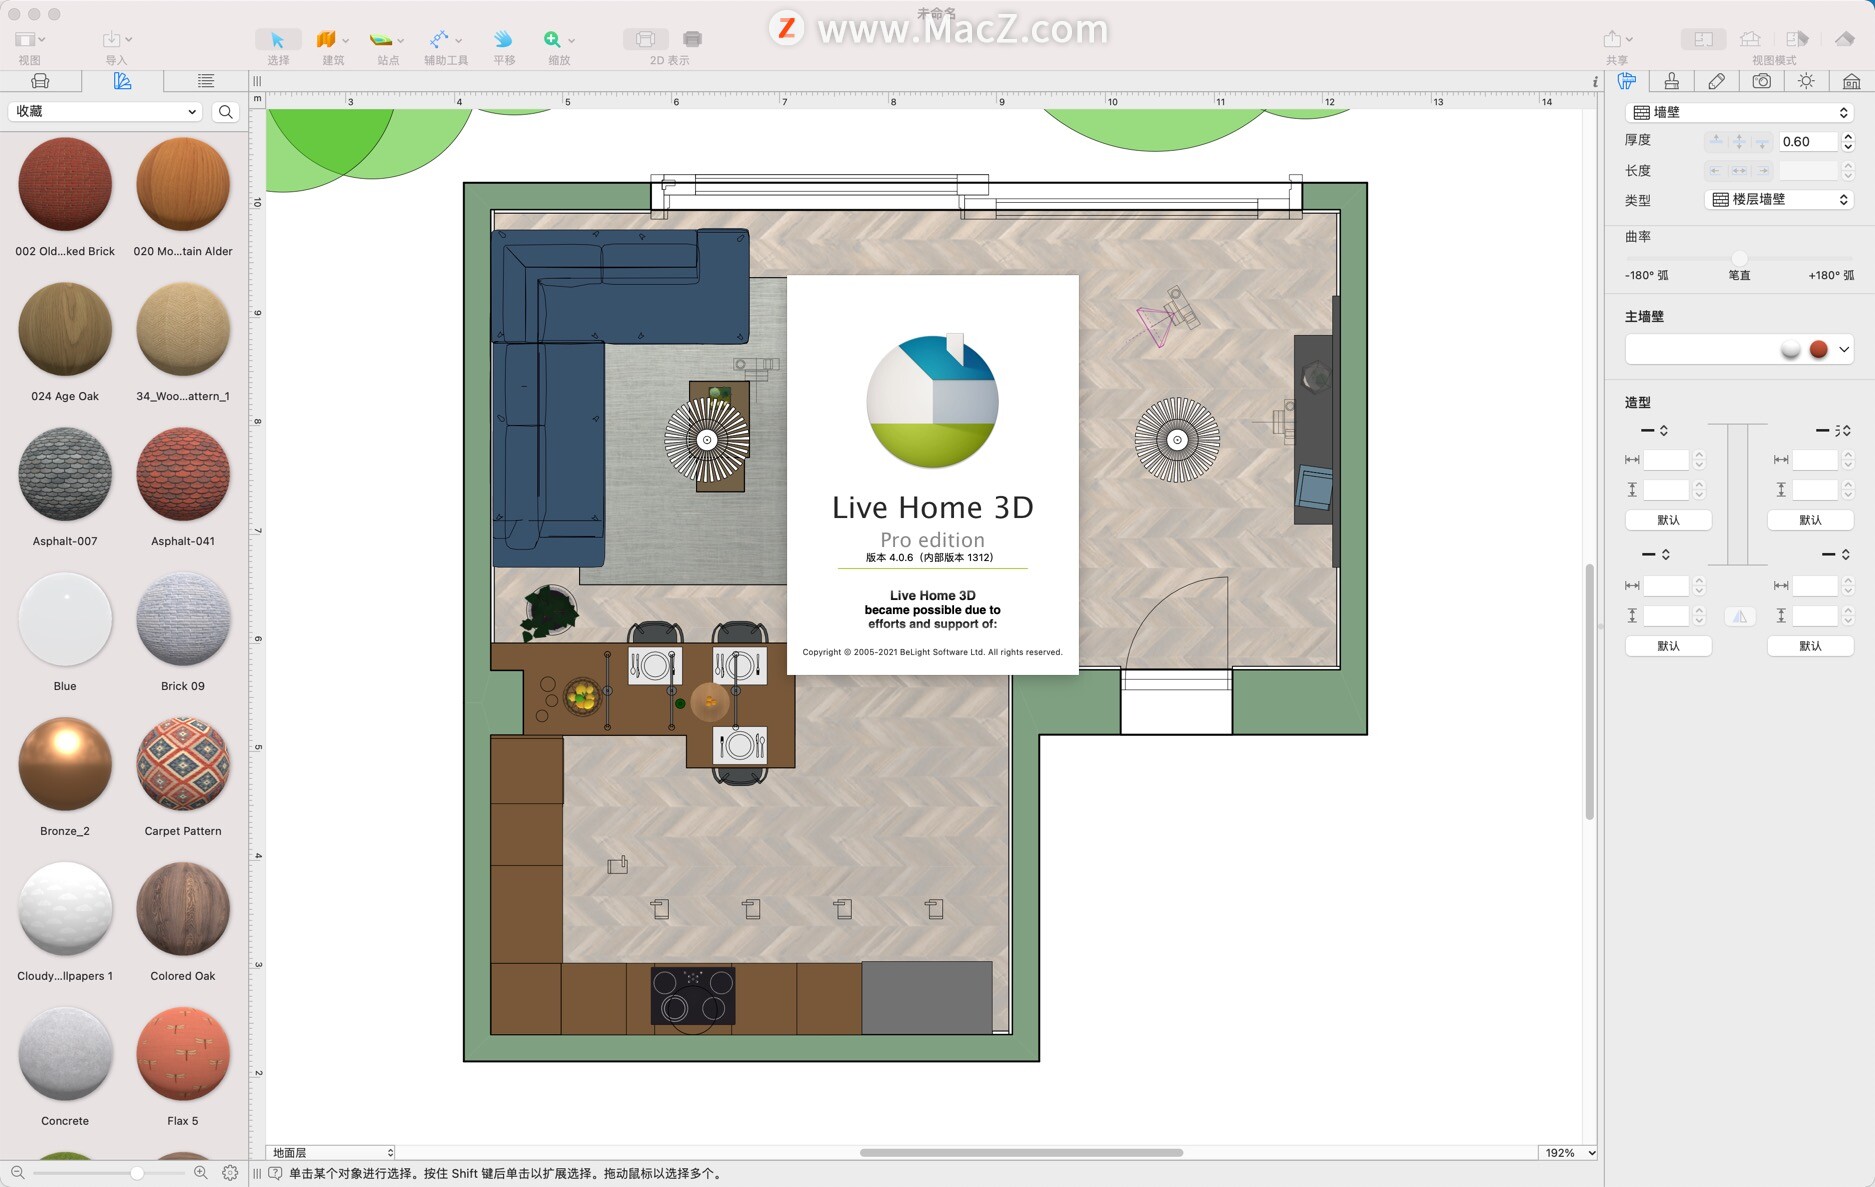Click the print icon in toolbar
This screenshot has width=1875, height=1187.
[x=692, y=39]
